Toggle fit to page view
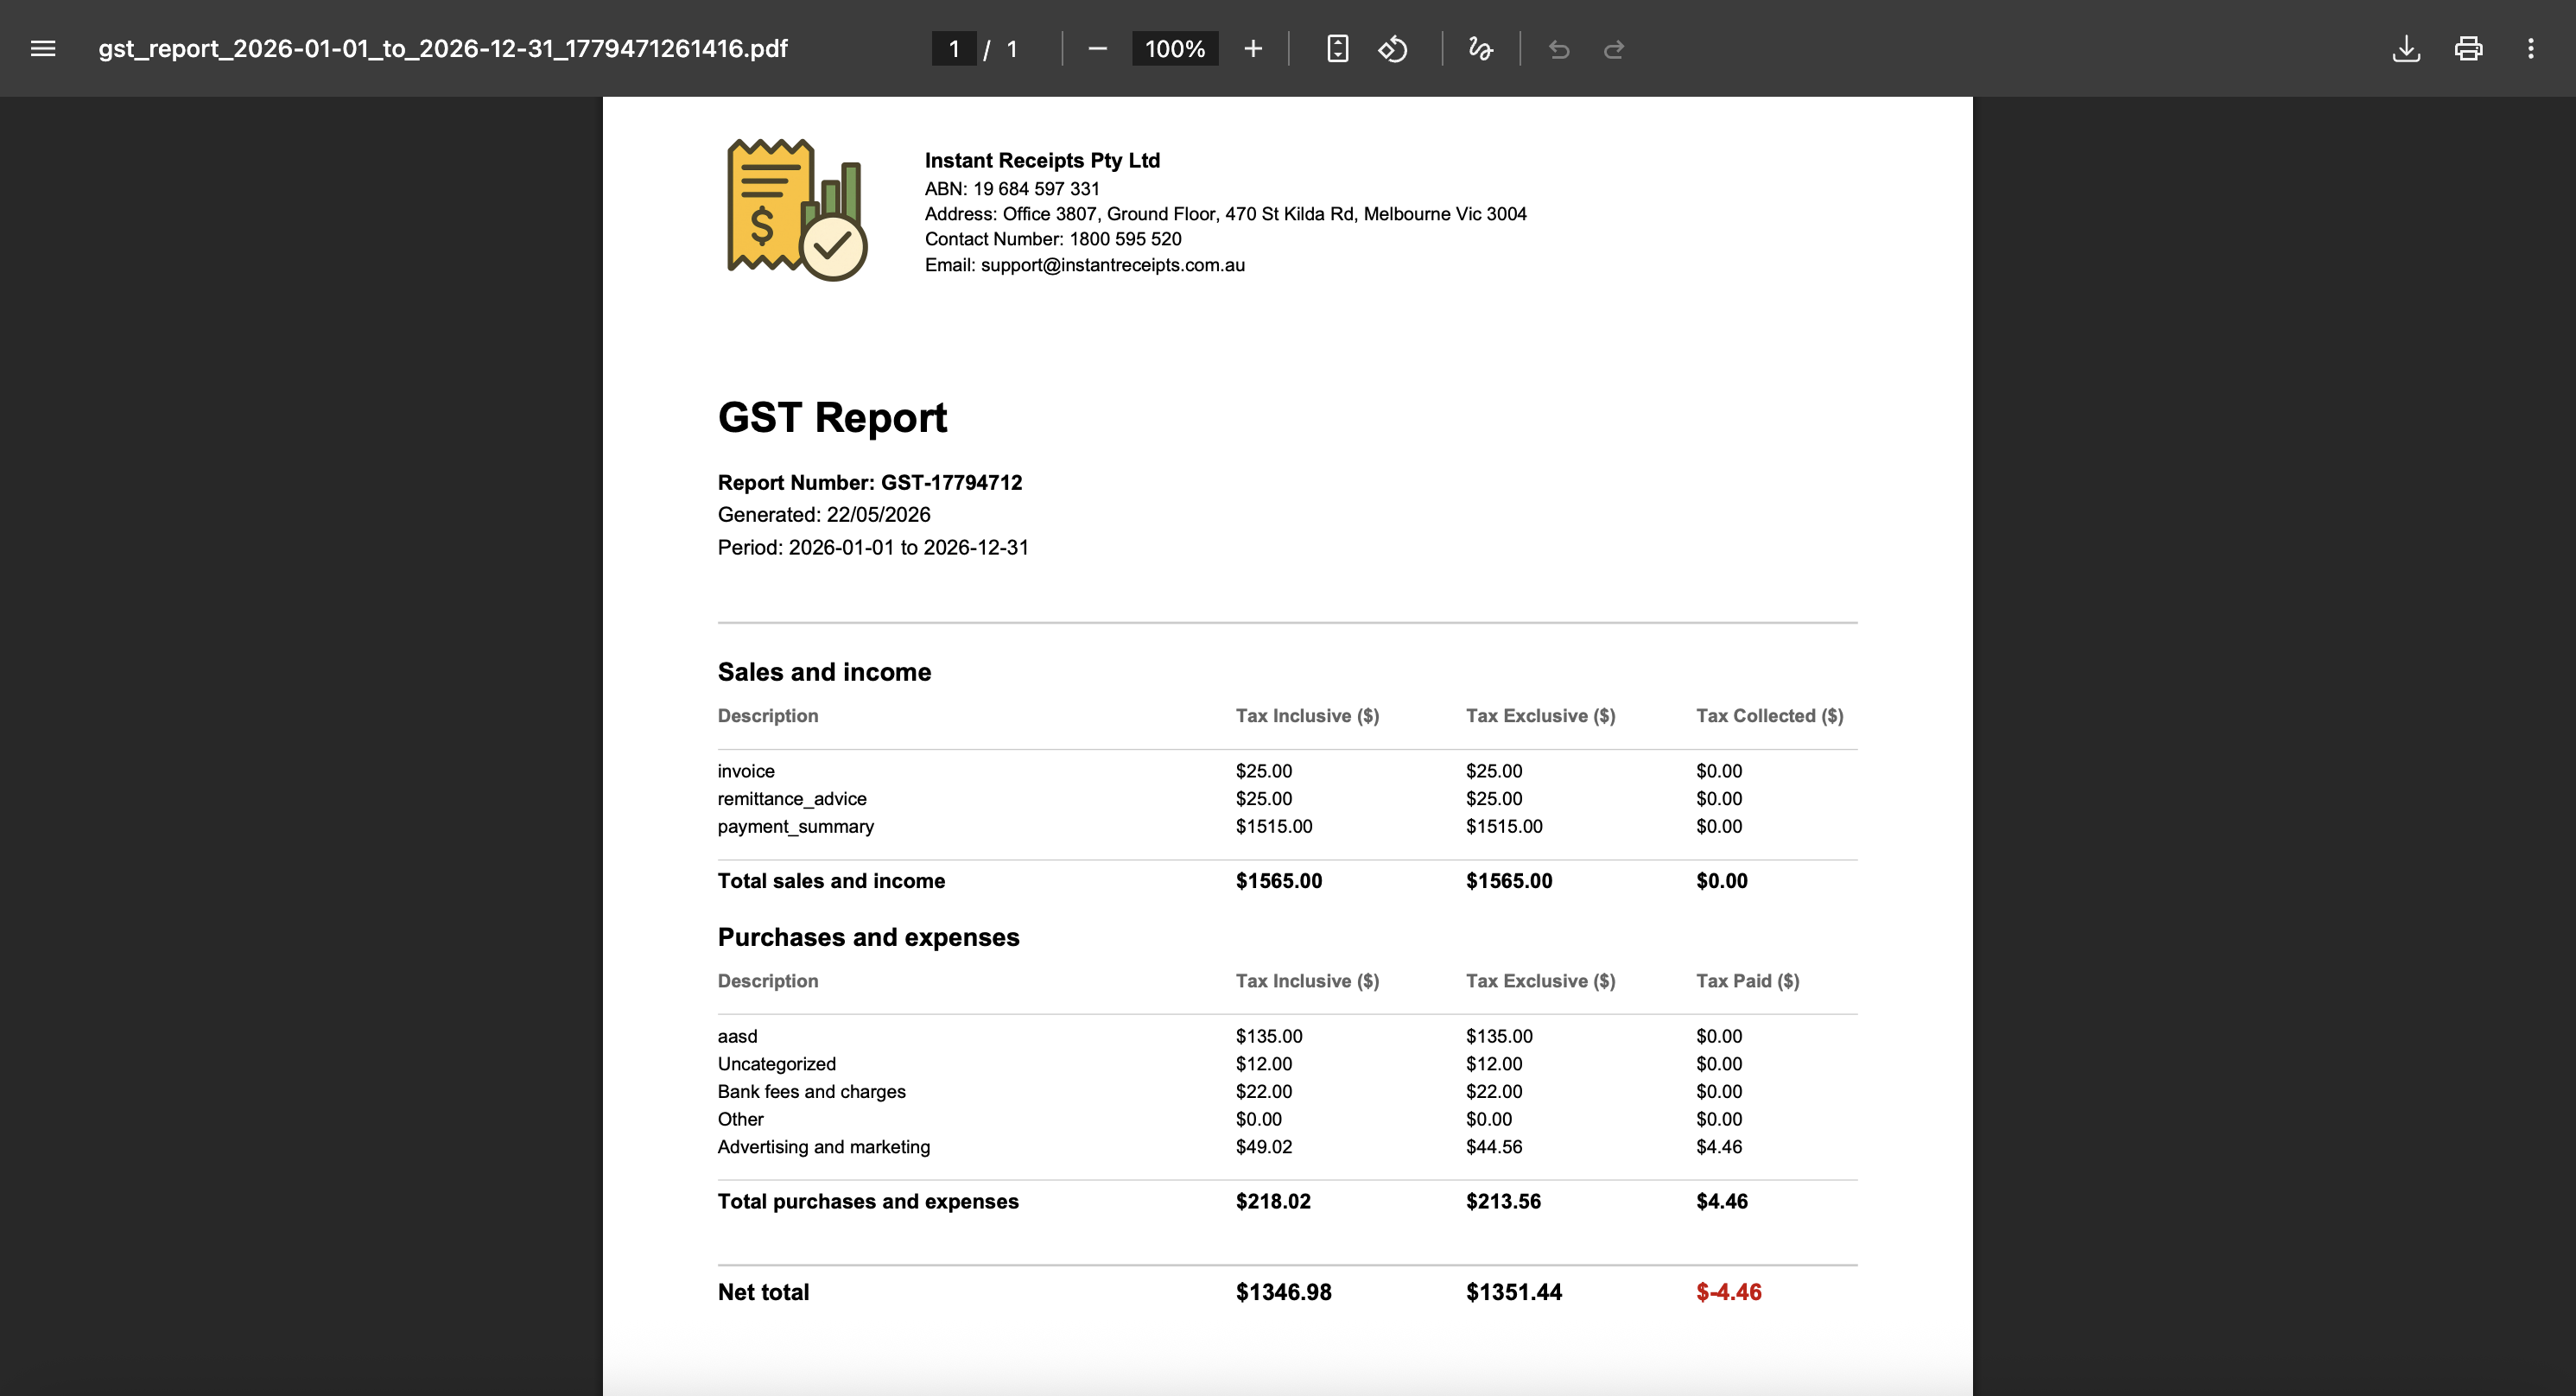This screenshot has height=1396, width=2576. [1337, 48]
